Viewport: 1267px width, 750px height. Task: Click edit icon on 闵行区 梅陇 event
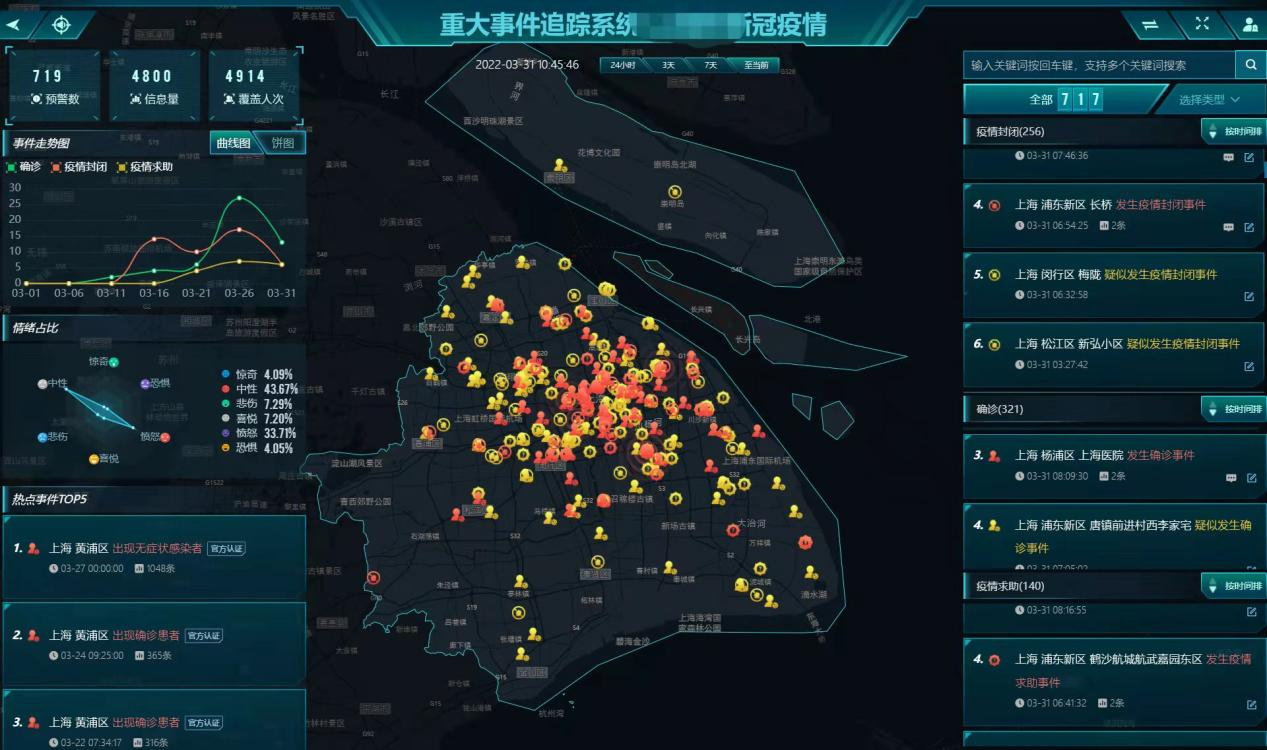pyautogui.click(x=1249, y=296)
